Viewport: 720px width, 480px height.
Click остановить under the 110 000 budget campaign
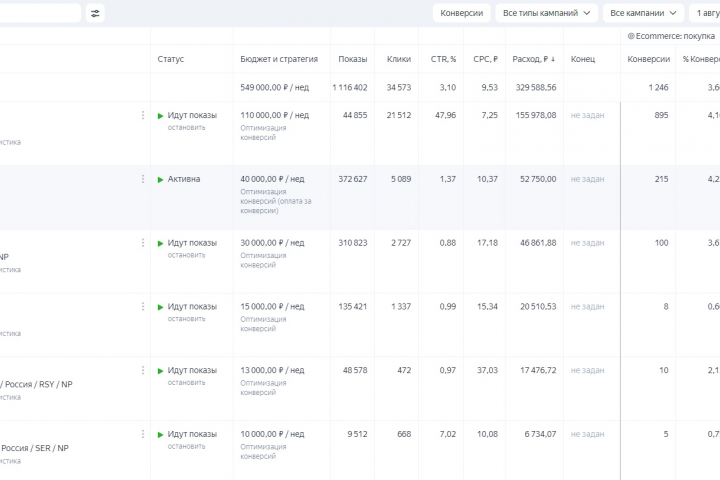click(x=186, y=127)
